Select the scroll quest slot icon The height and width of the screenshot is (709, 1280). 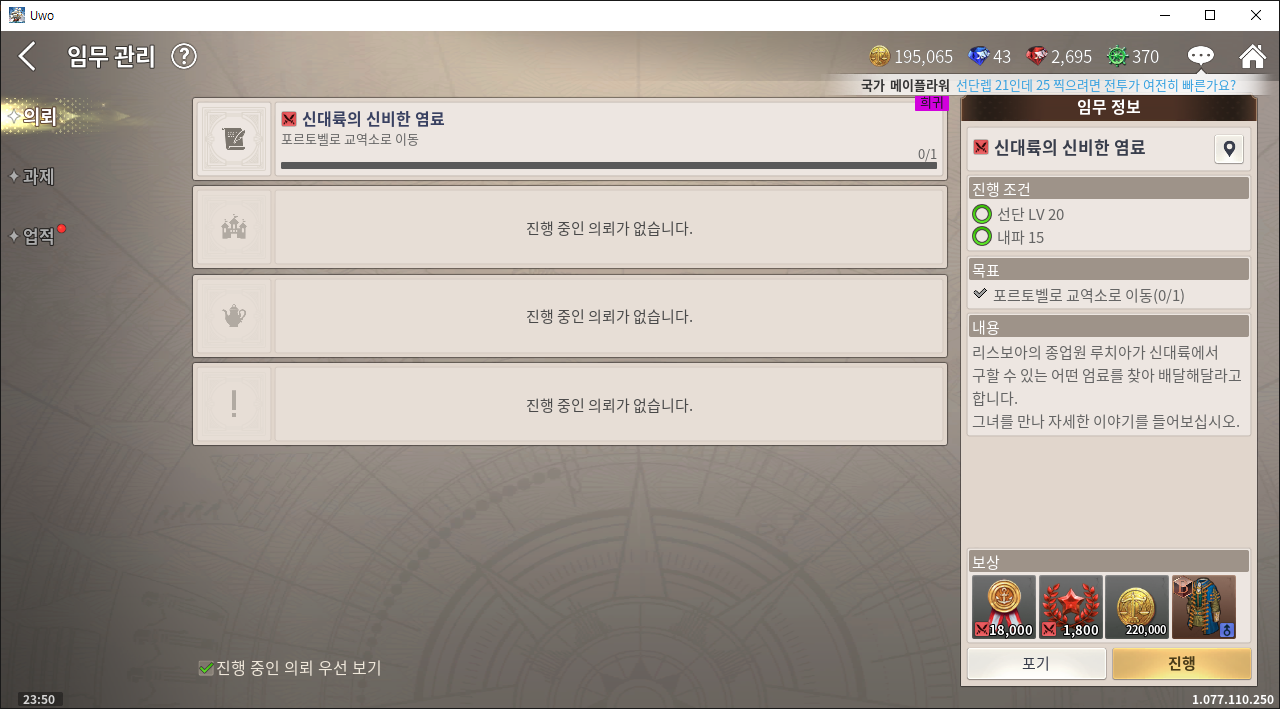click(234, 139)
